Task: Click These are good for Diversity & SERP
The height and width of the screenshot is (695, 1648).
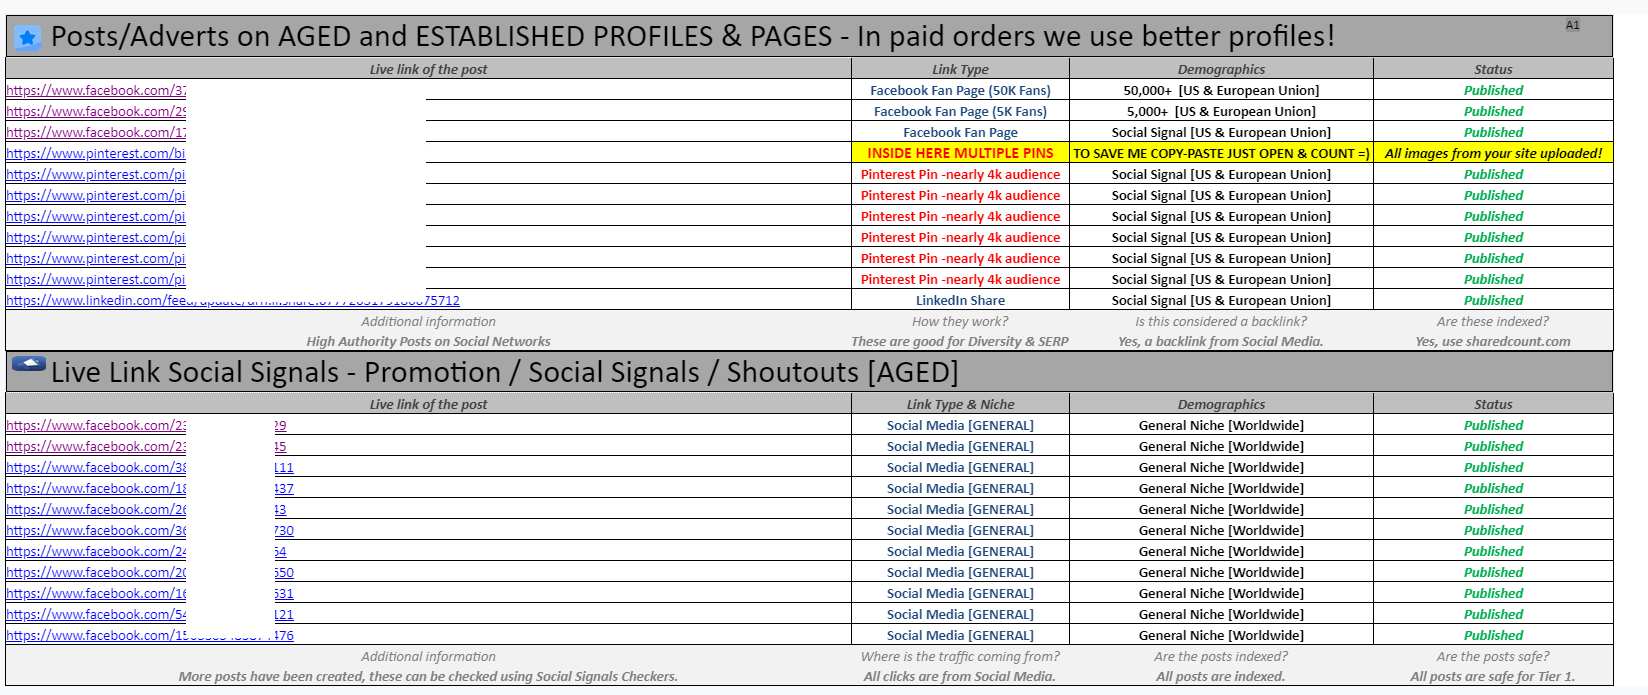Action: coord(960,341)
